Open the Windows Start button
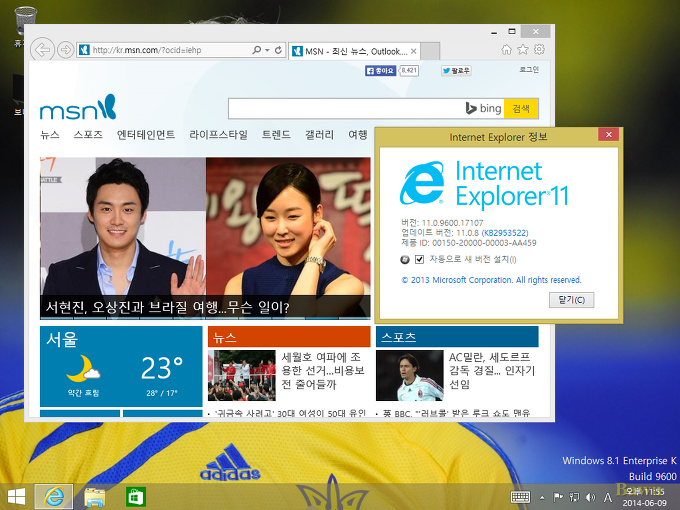This screenshot has height=510, width=680. click(x=16, y=497)
